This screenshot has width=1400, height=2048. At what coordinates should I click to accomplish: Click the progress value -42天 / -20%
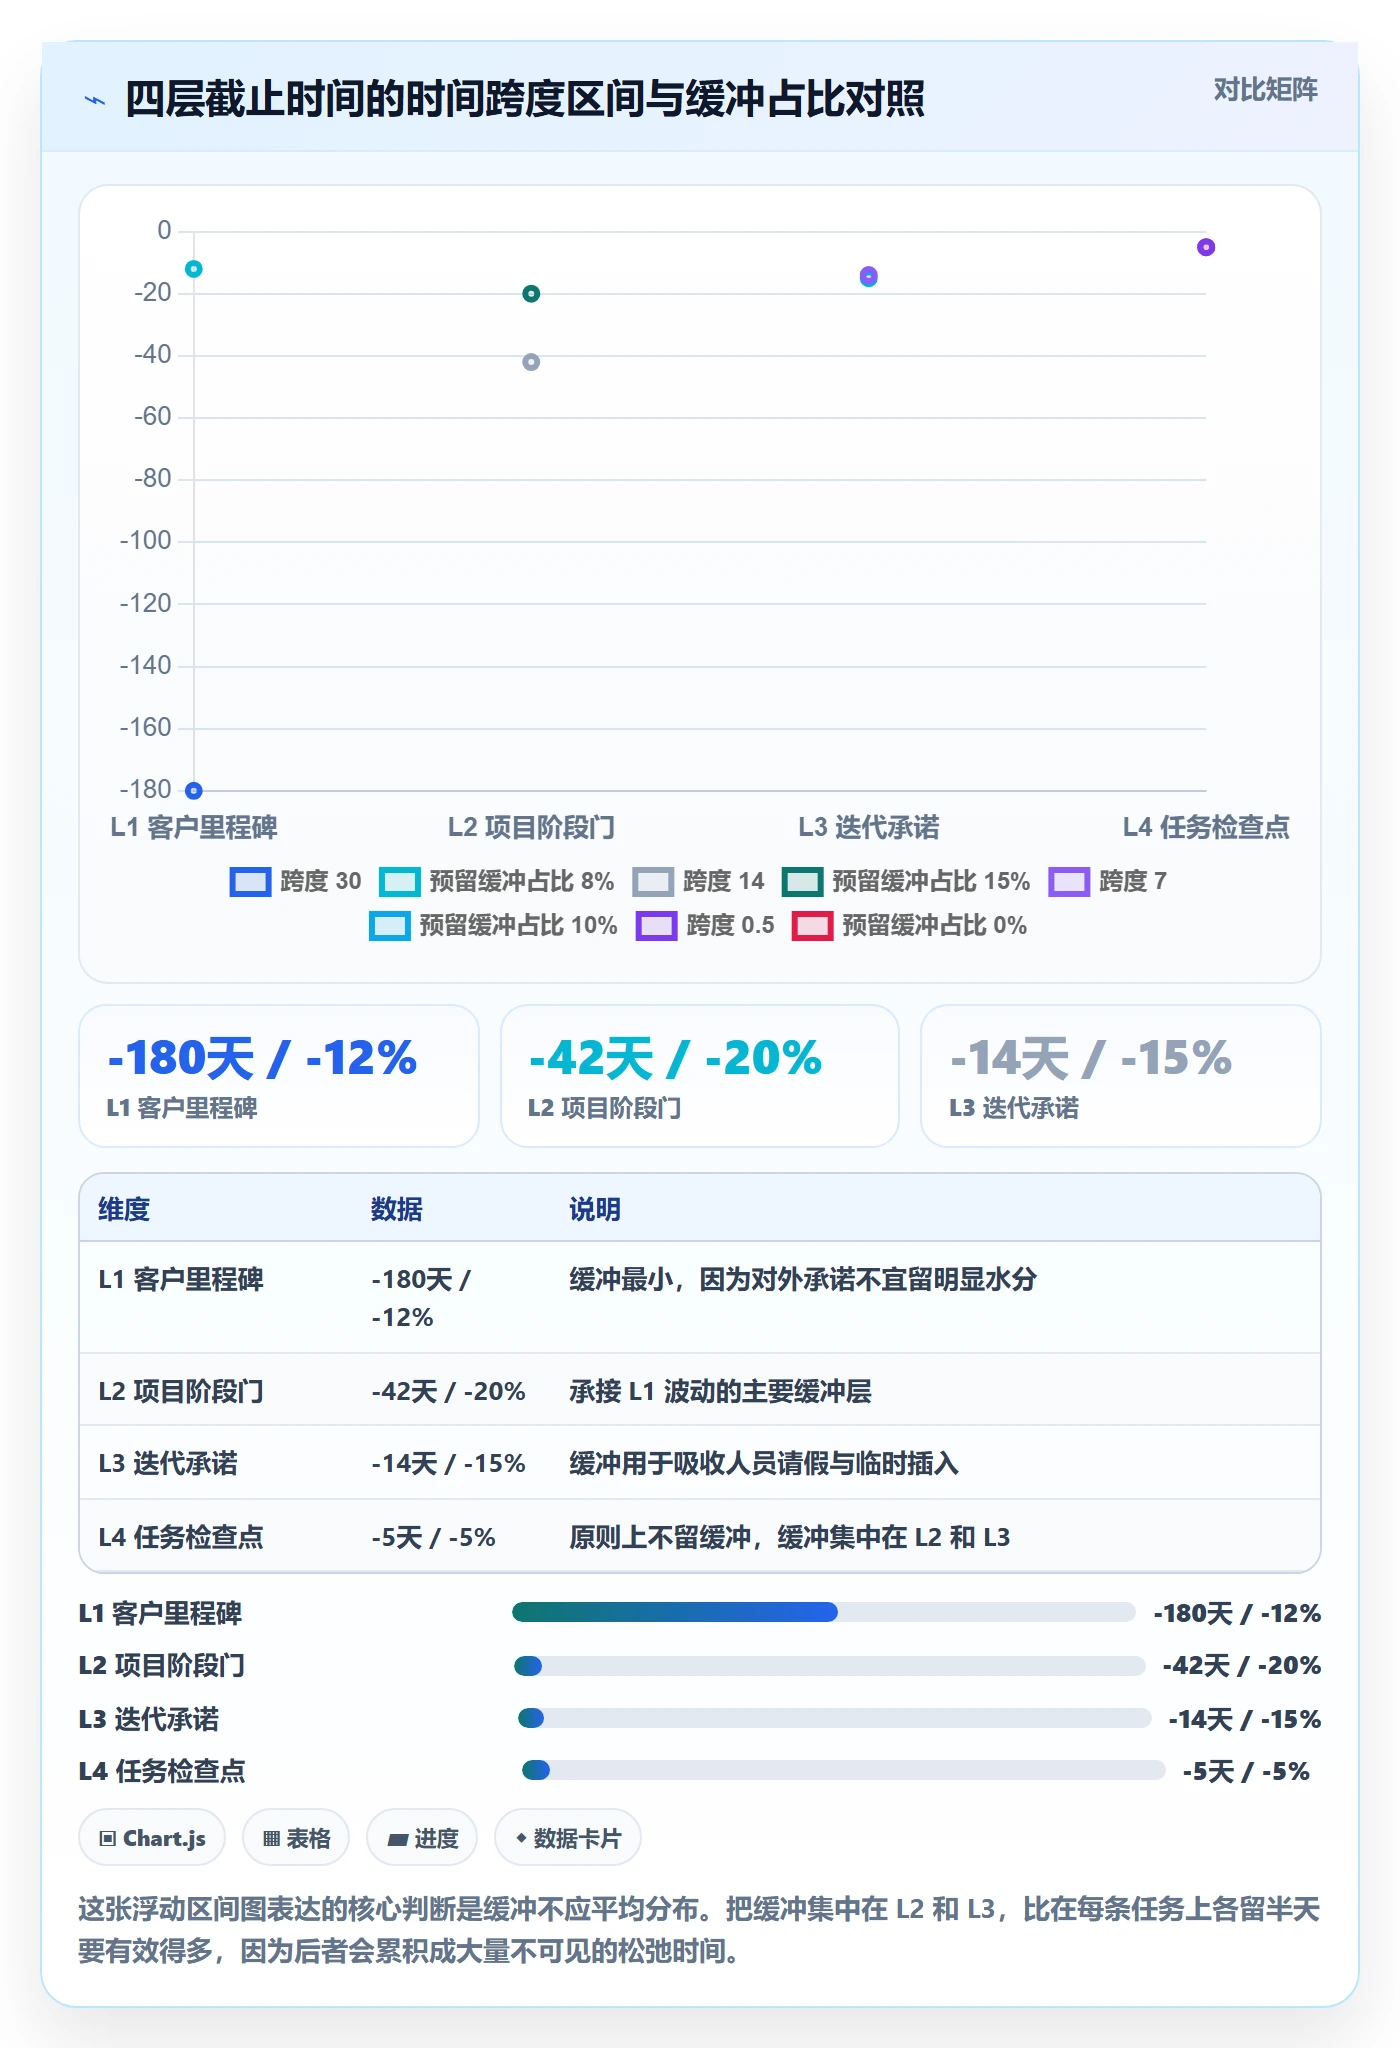coord(1242,1666)
